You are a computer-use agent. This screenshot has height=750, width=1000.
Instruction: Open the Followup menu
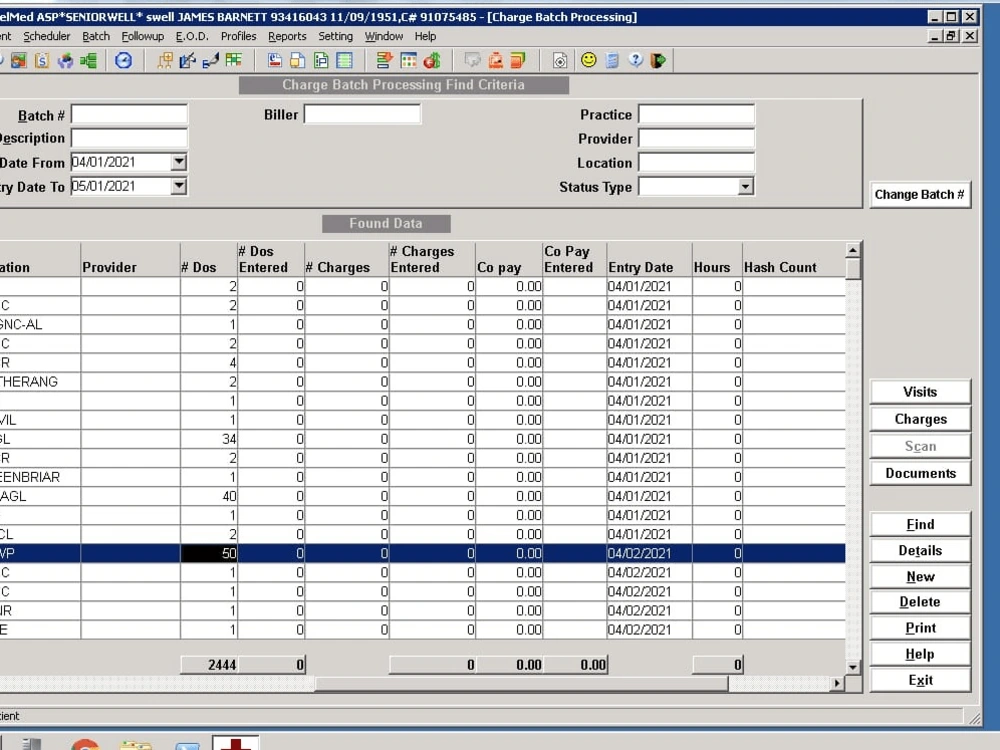click(143, 36)
